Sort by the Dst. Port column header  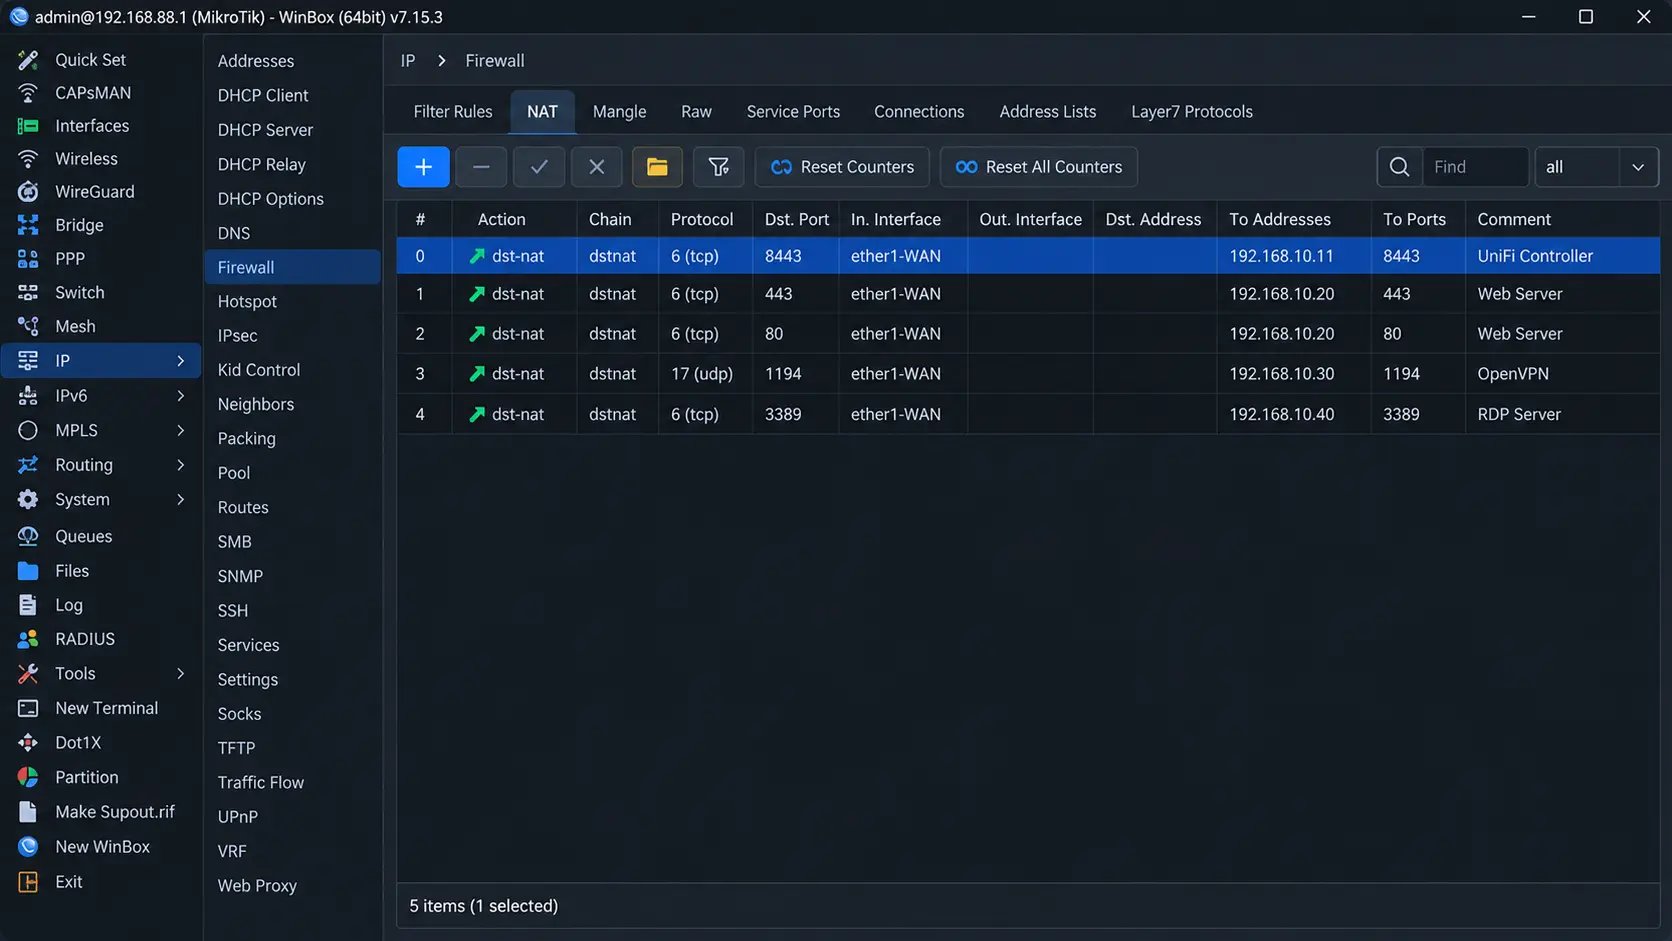[x=796, y=219]
